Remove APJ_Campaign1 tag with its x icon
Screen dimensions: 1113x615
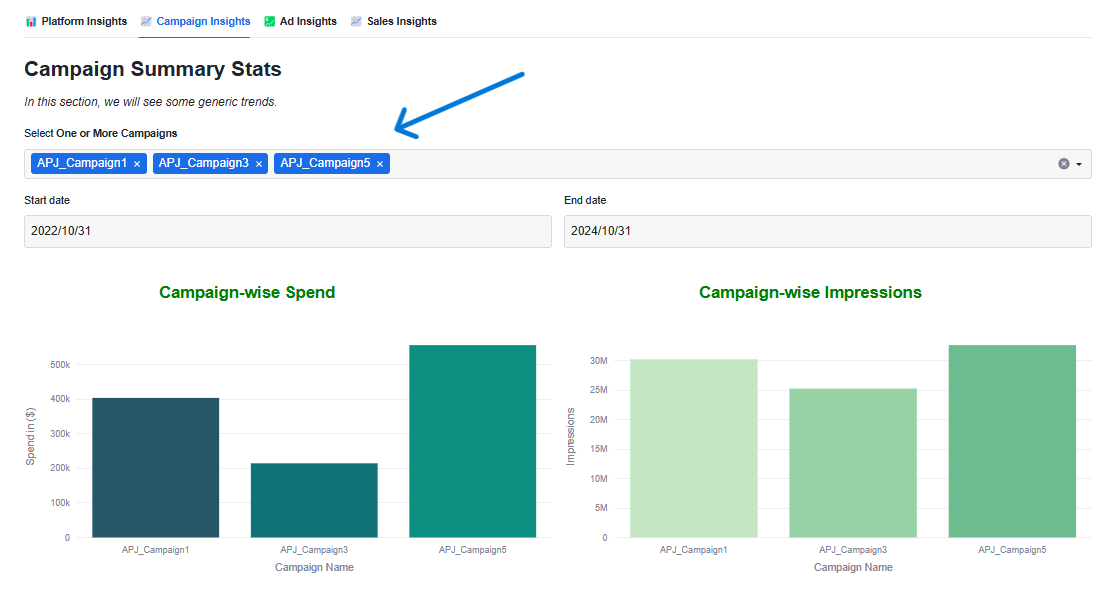pyautogui.click(x=137, y=164)
